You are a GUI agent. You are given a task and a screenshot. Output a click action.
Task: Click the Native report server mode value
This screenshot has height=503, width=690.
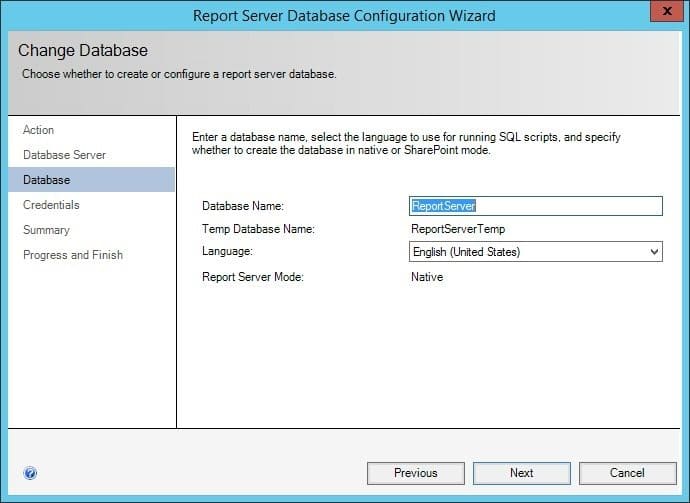(427, 277)
